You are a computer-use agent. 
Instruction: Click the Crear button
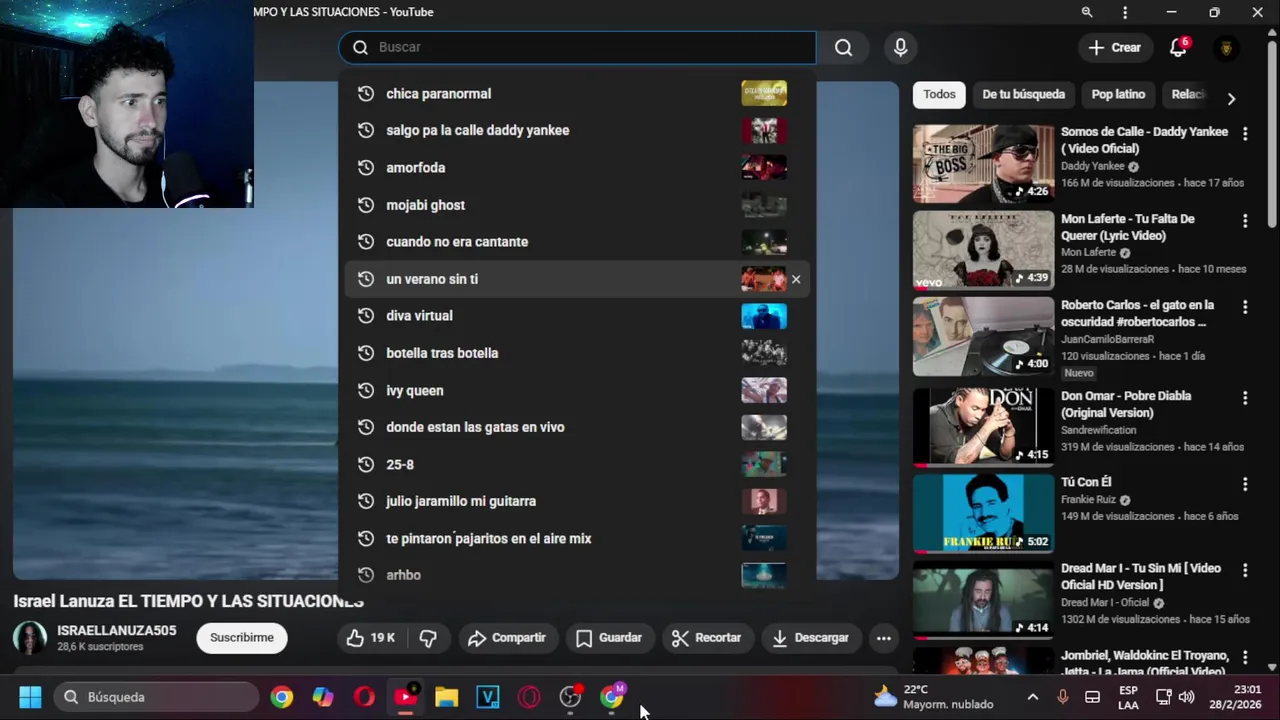click(1114, 47)
